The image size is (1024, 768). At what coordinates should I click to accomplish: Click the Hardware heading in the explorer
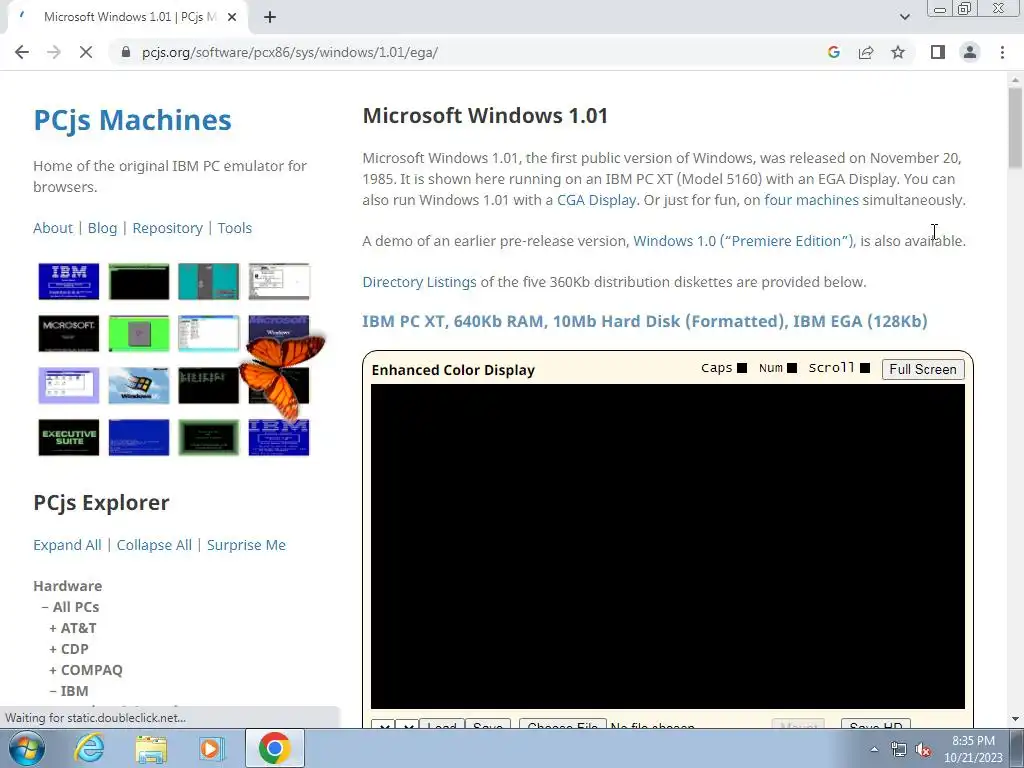[68, 586]
